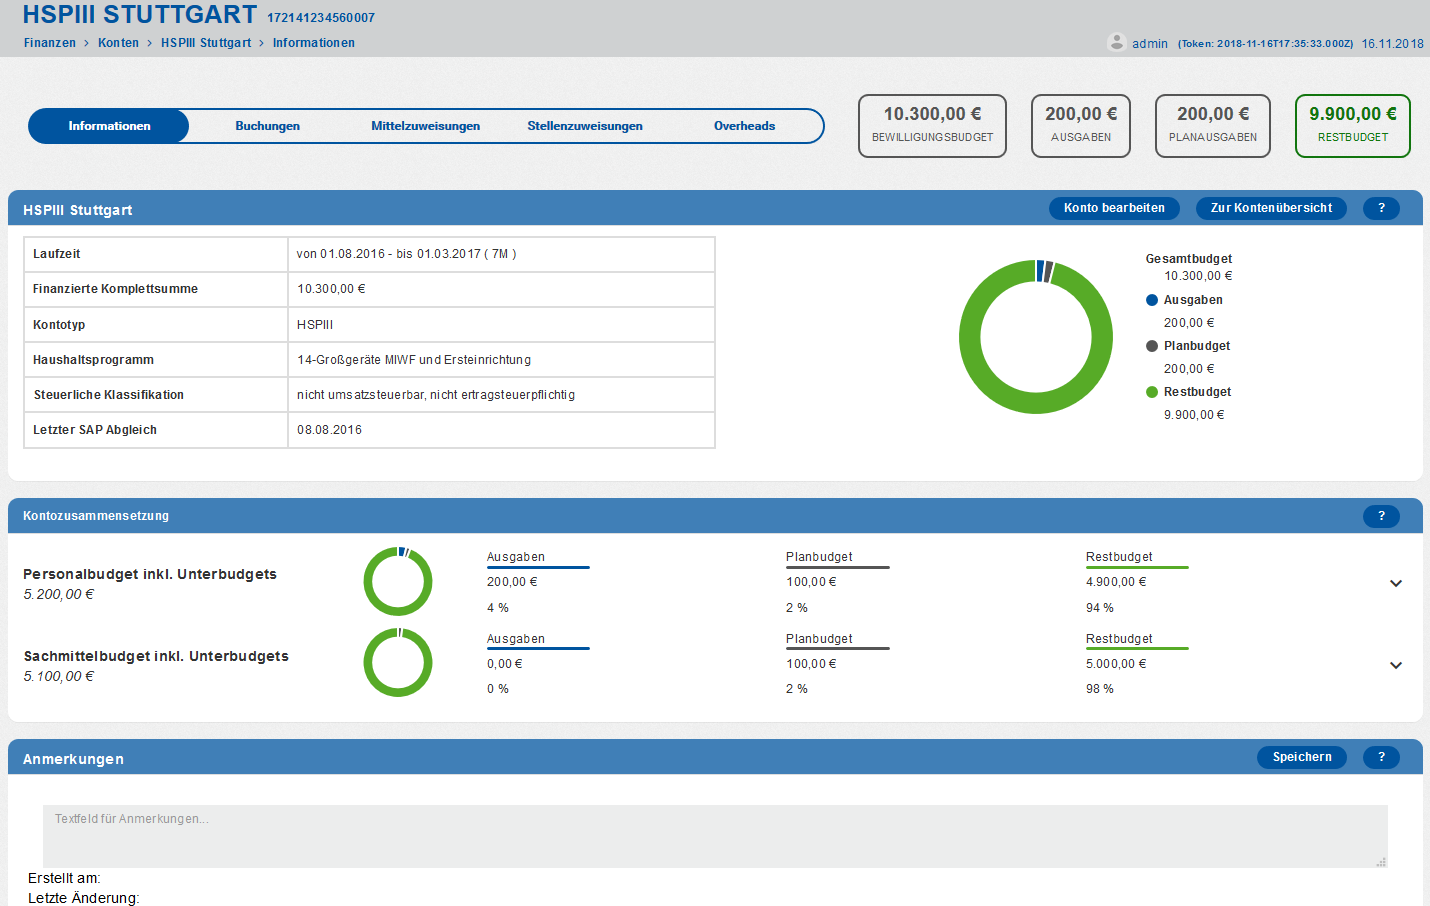Click the admin user avatar icon
Image resolution: width=1430 pixels, height=906 pixels.
click(x=1117, y=42)
